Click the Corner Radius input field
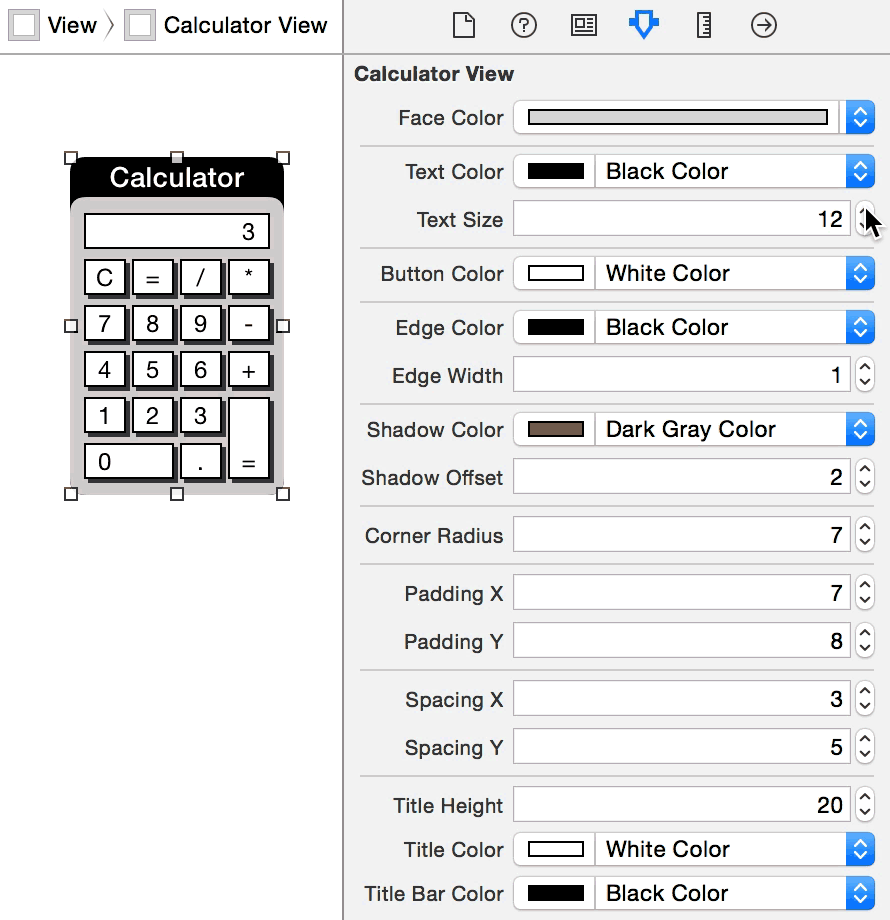The image size is (890, 920). tap(680, 535)
